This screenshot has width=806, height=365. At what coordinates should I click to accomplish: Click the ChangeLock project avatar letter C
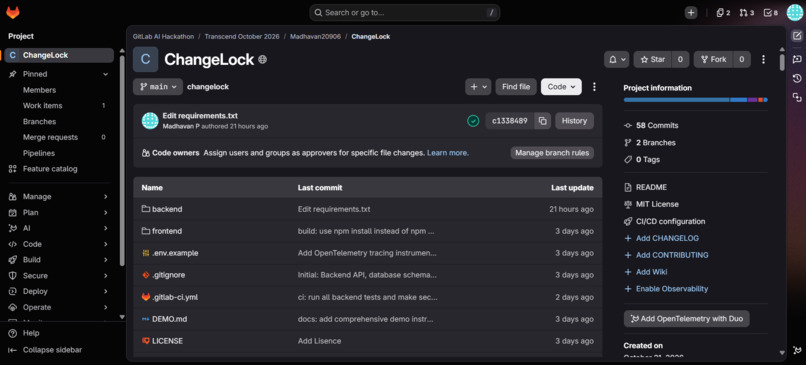pyautogui.click(x=145, y=60)
